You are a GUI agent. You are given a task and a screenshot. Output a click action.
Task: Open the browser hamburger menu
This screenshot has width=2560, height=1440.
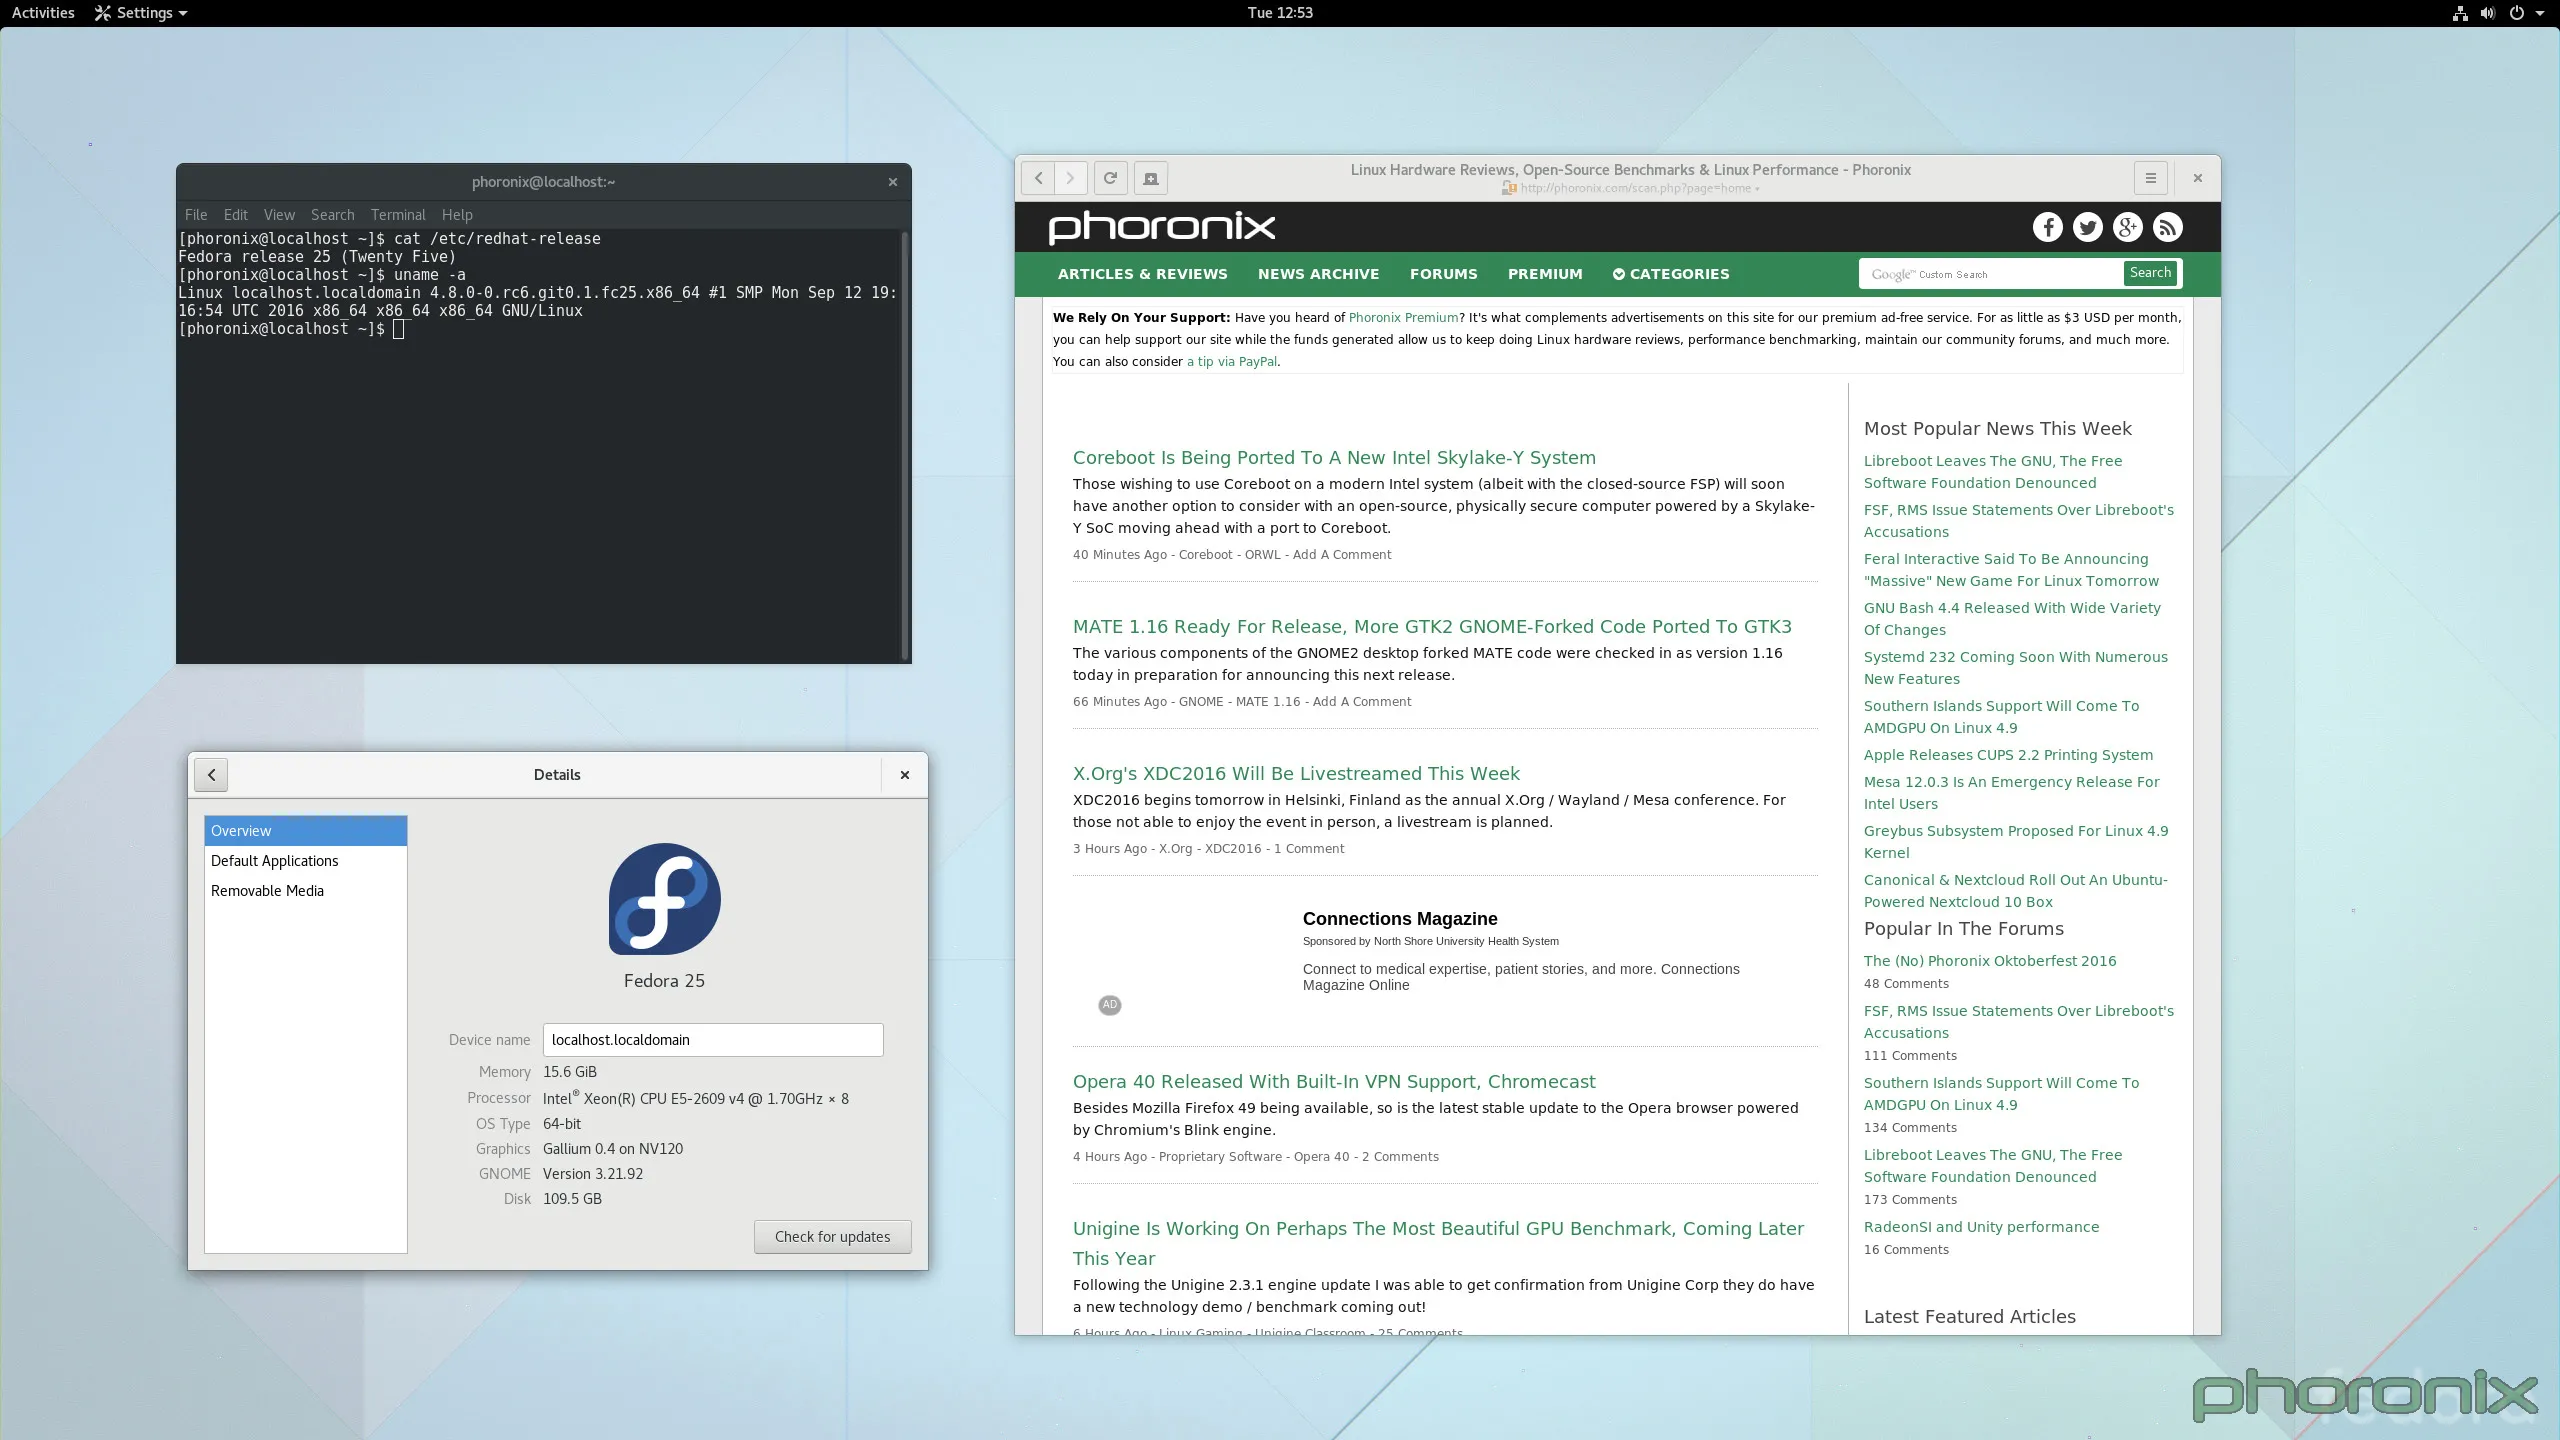(x=2150, y=178)
